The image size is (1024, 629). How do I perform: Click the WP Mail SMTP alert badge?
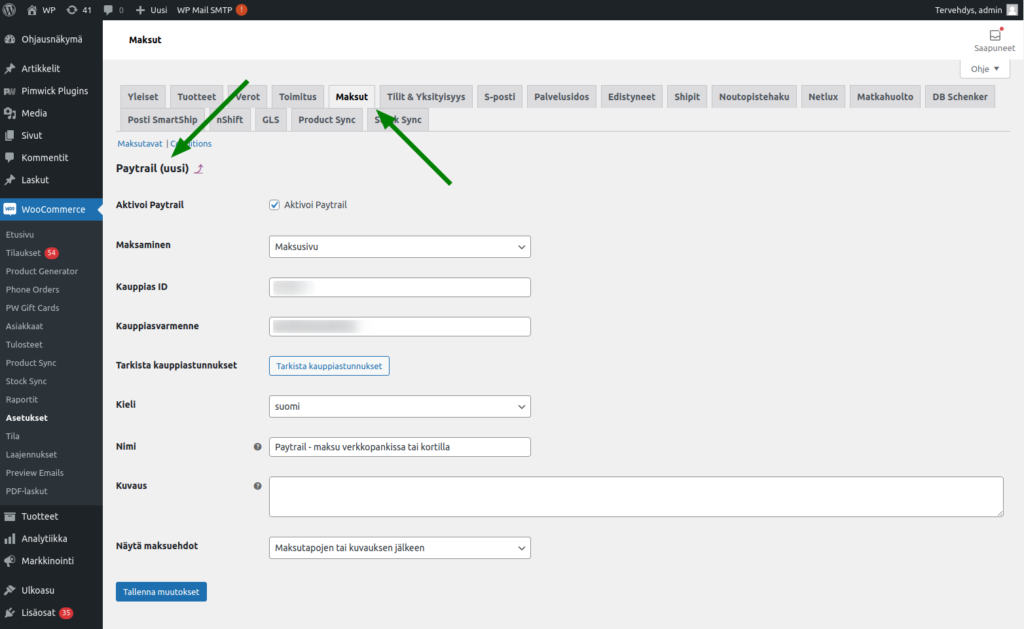point(242,10)
